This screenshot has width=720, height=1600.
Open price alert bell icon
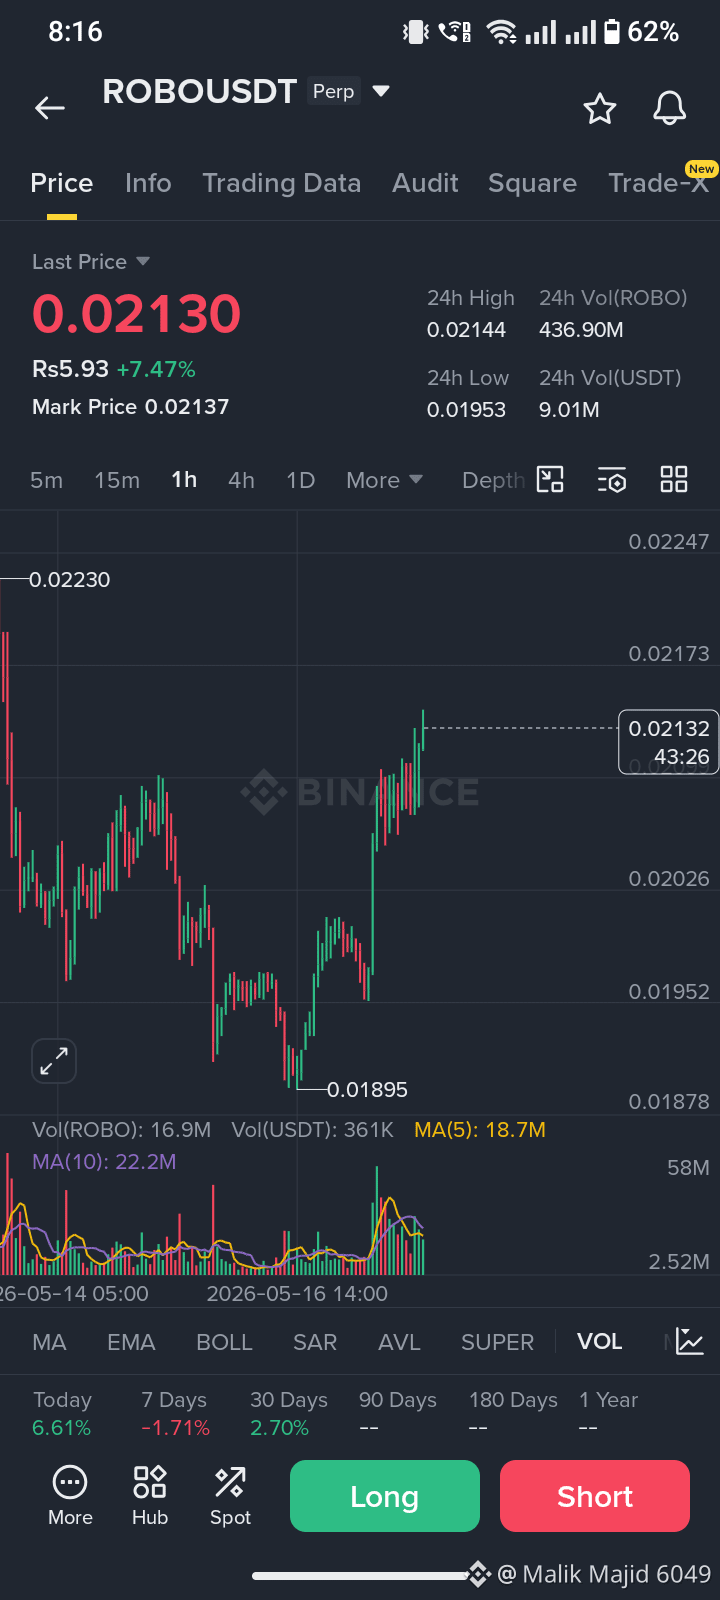(x=670, y=108)
